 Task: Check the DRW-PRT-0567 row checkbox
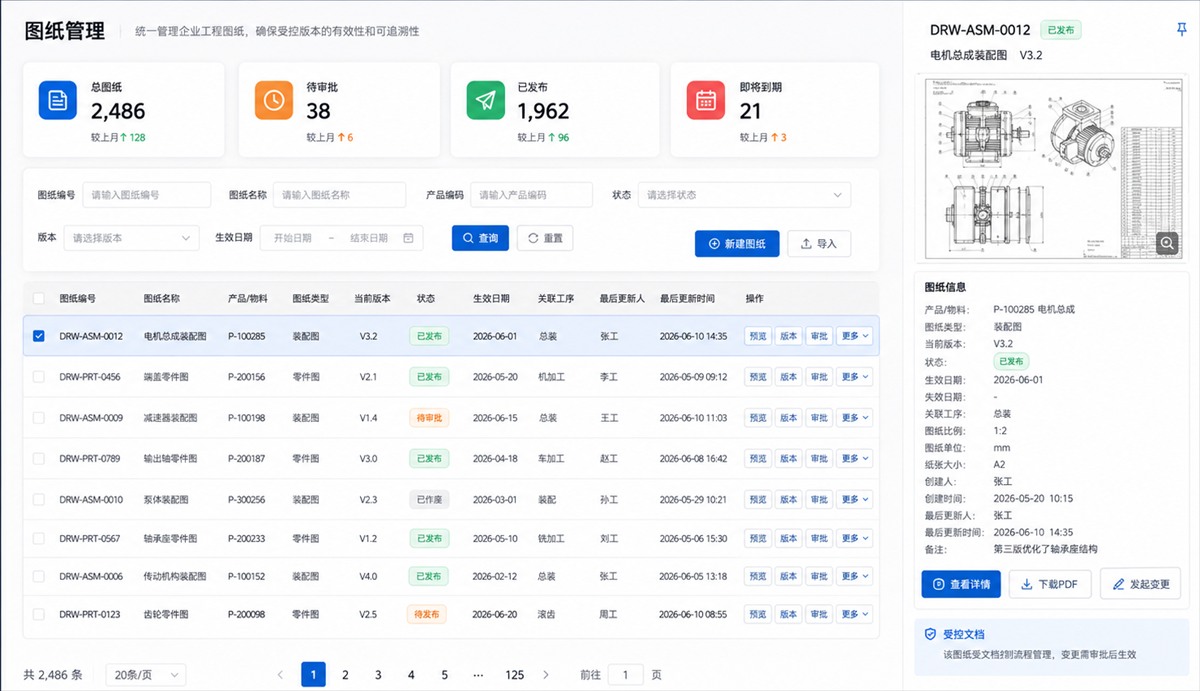click(39, 538)
